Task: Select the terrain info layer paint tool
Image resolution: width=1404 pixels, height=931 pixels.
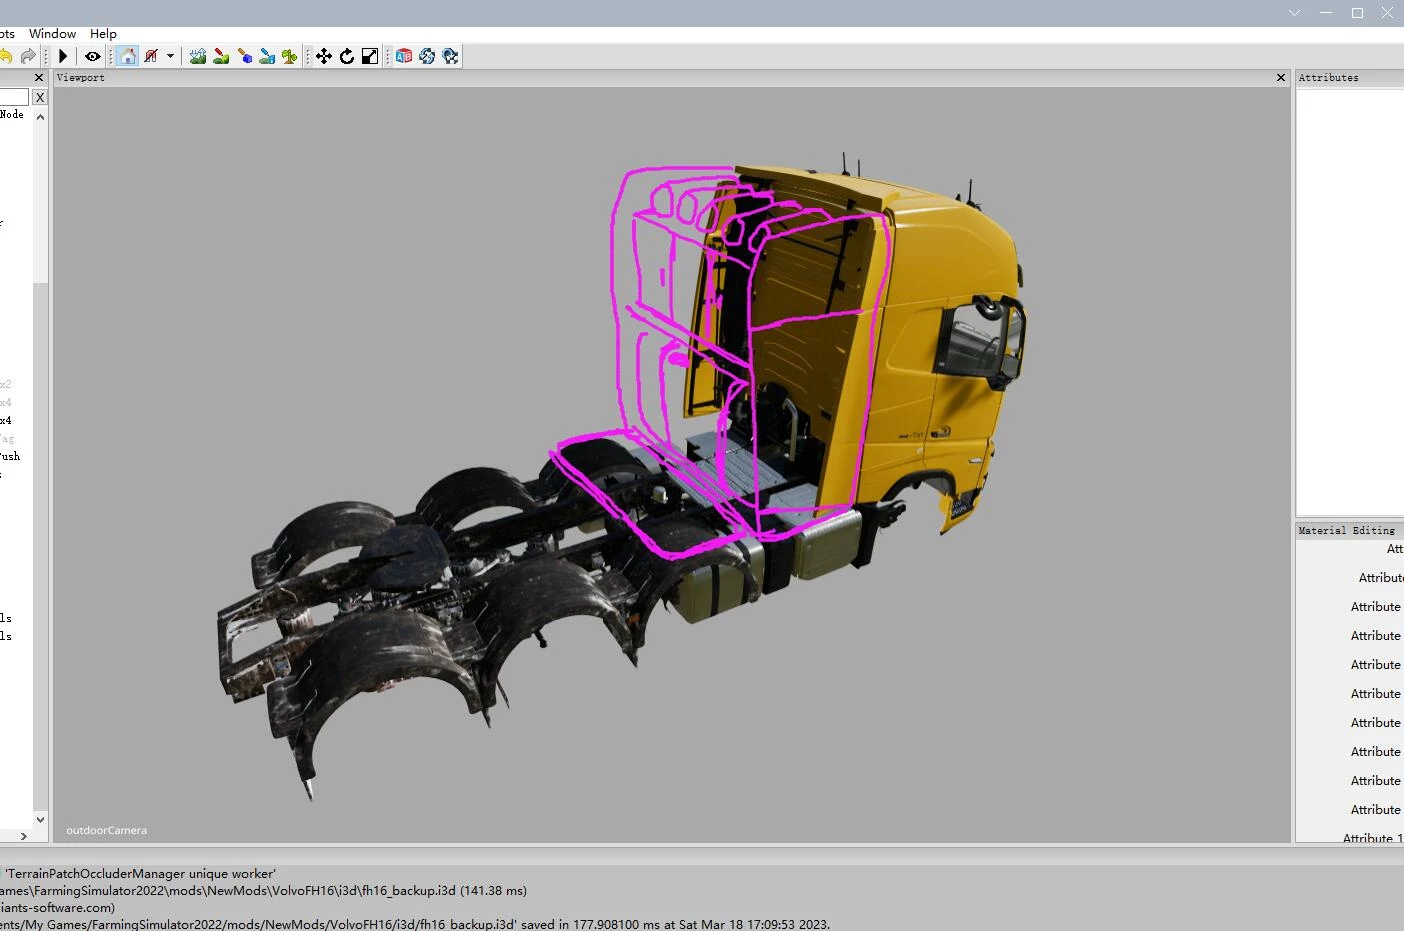Action: tap(267, 56)
